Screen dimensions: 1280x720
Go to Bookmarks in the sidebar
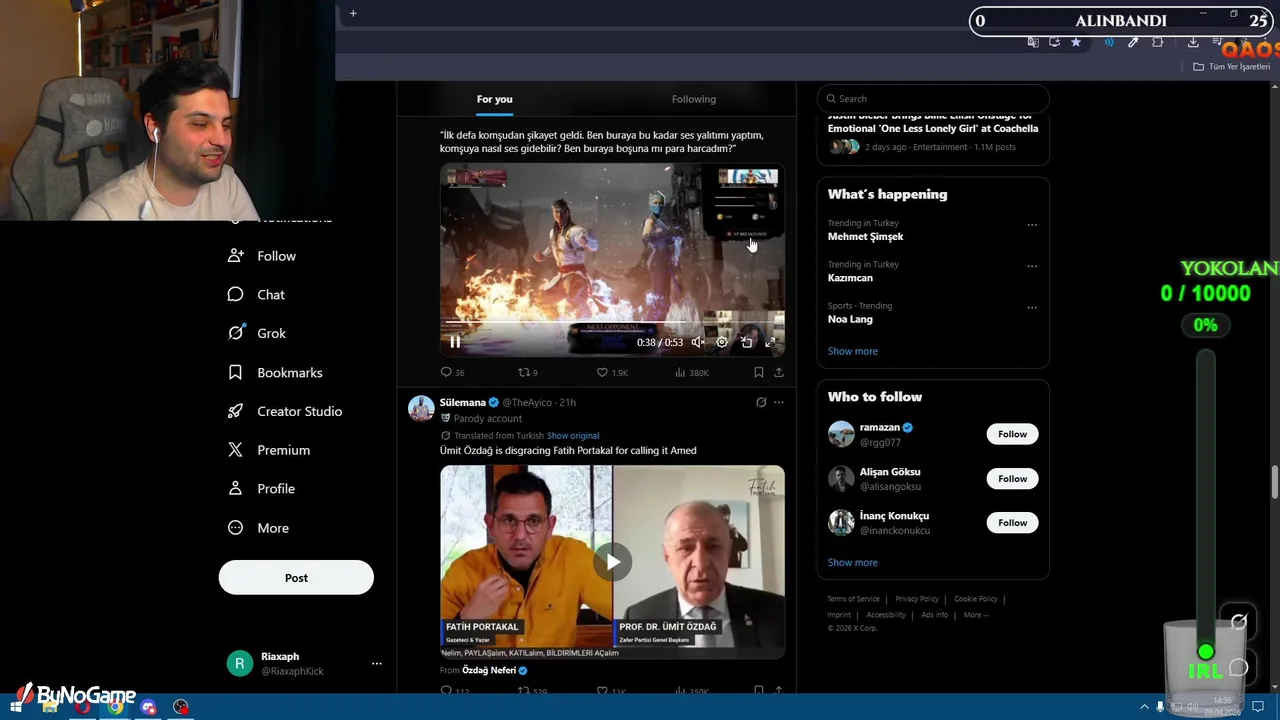[275, 373]
